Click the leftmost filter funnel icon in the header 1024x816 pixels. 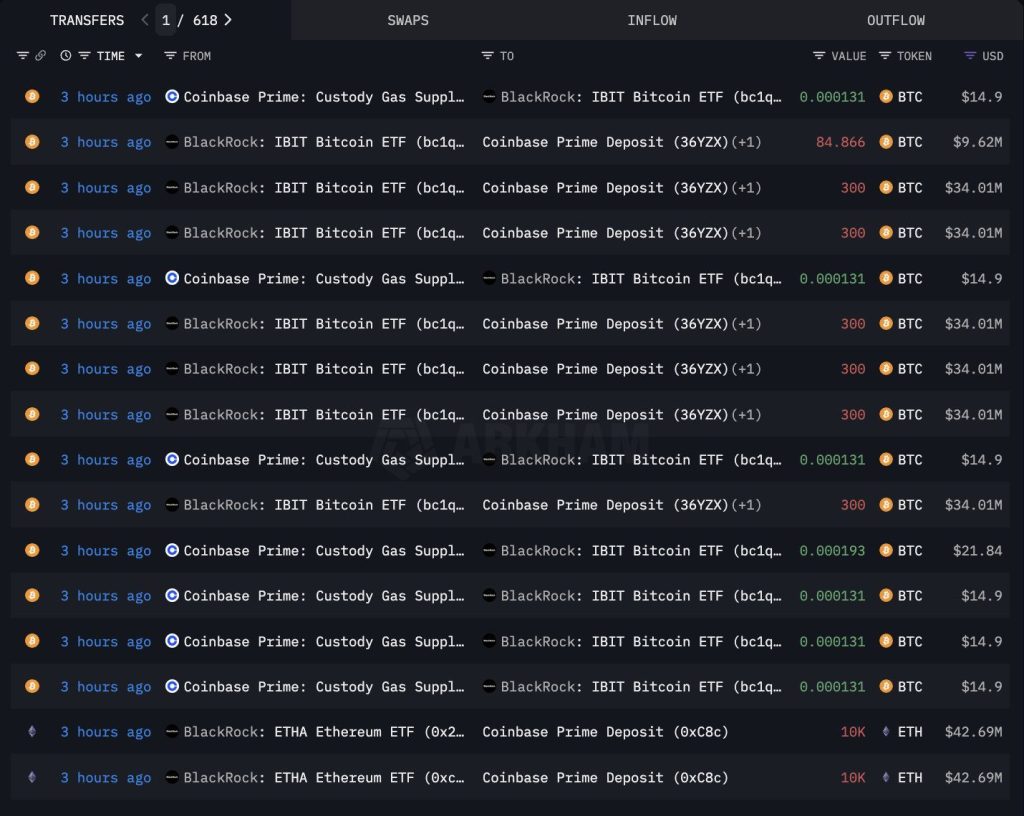22,56
